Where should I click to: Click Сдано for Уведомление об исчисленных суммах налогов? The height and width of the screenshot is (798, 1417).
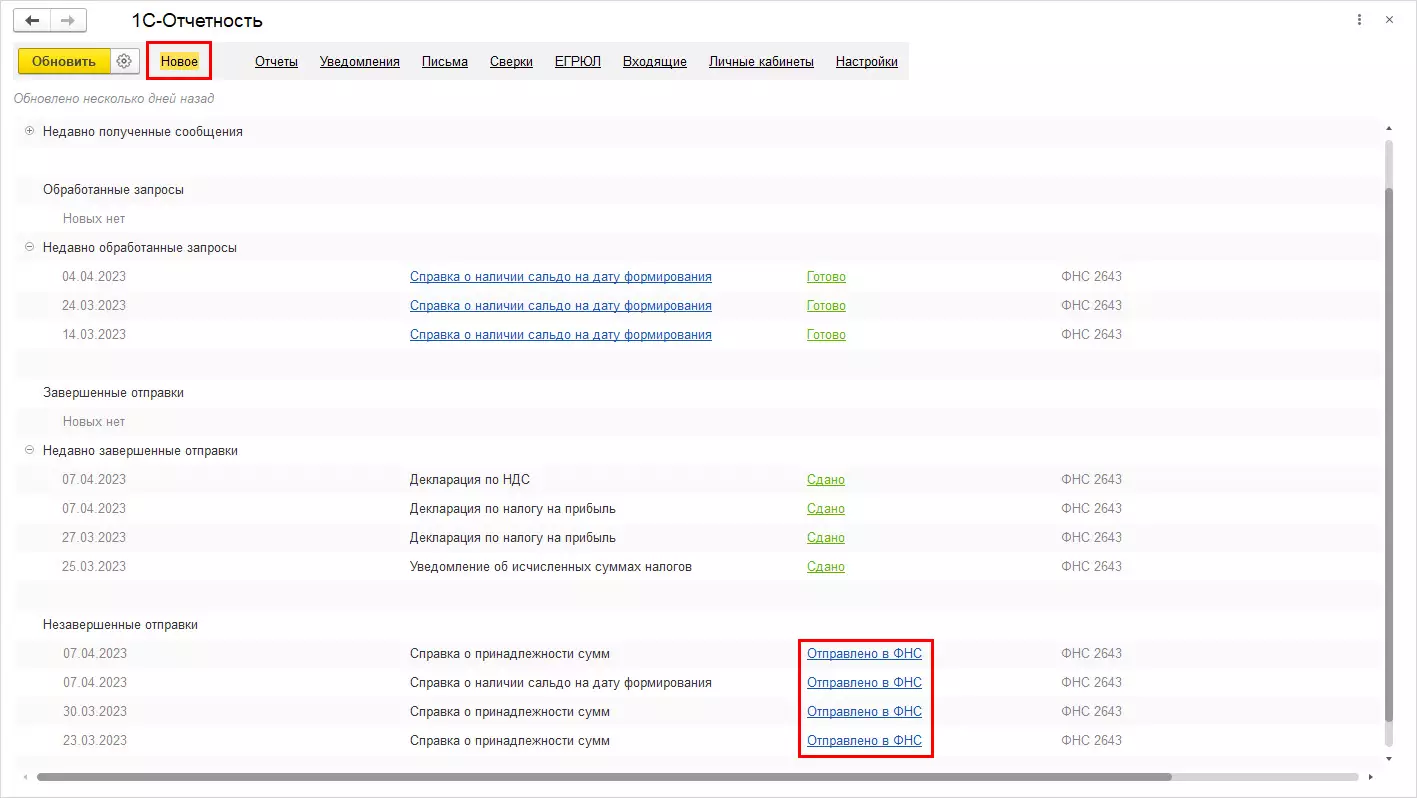(826, 566)
